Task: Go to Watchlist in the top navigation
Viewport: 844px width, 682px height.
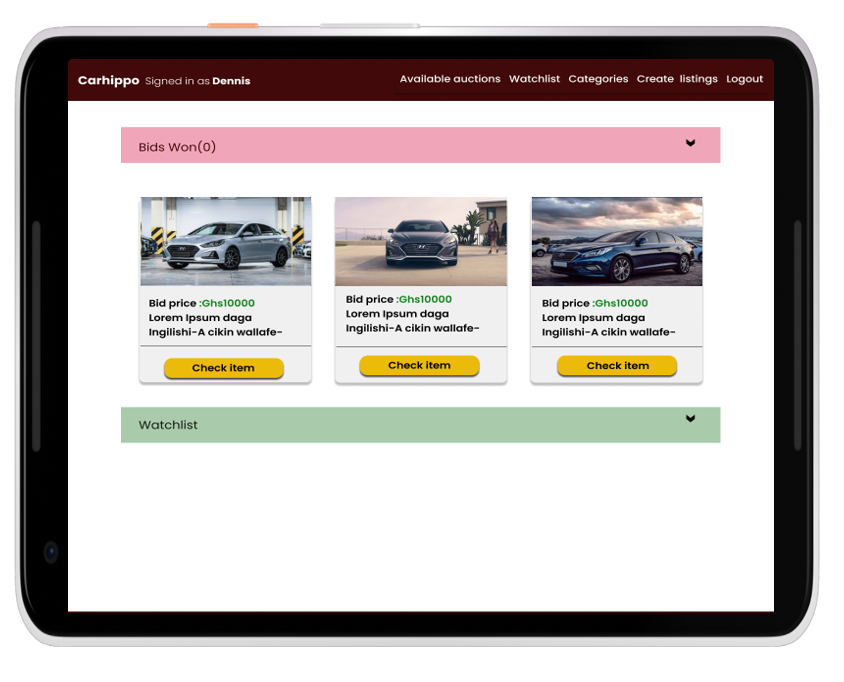Action: tap(534, 79)
